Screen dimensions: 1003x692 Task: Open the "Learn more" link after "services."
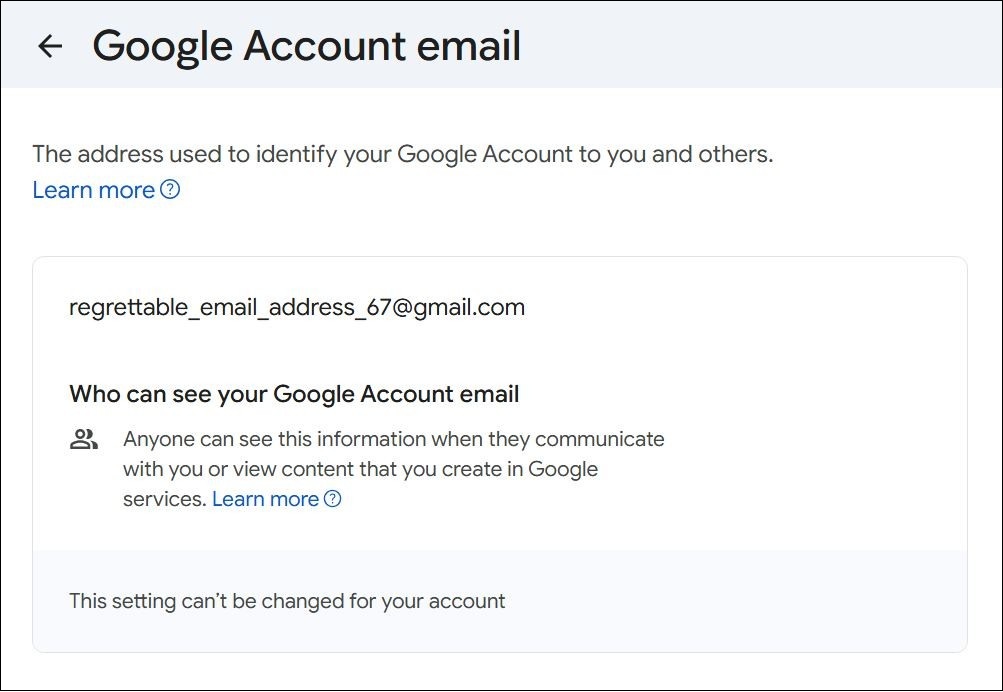click(x=265, y=498)
